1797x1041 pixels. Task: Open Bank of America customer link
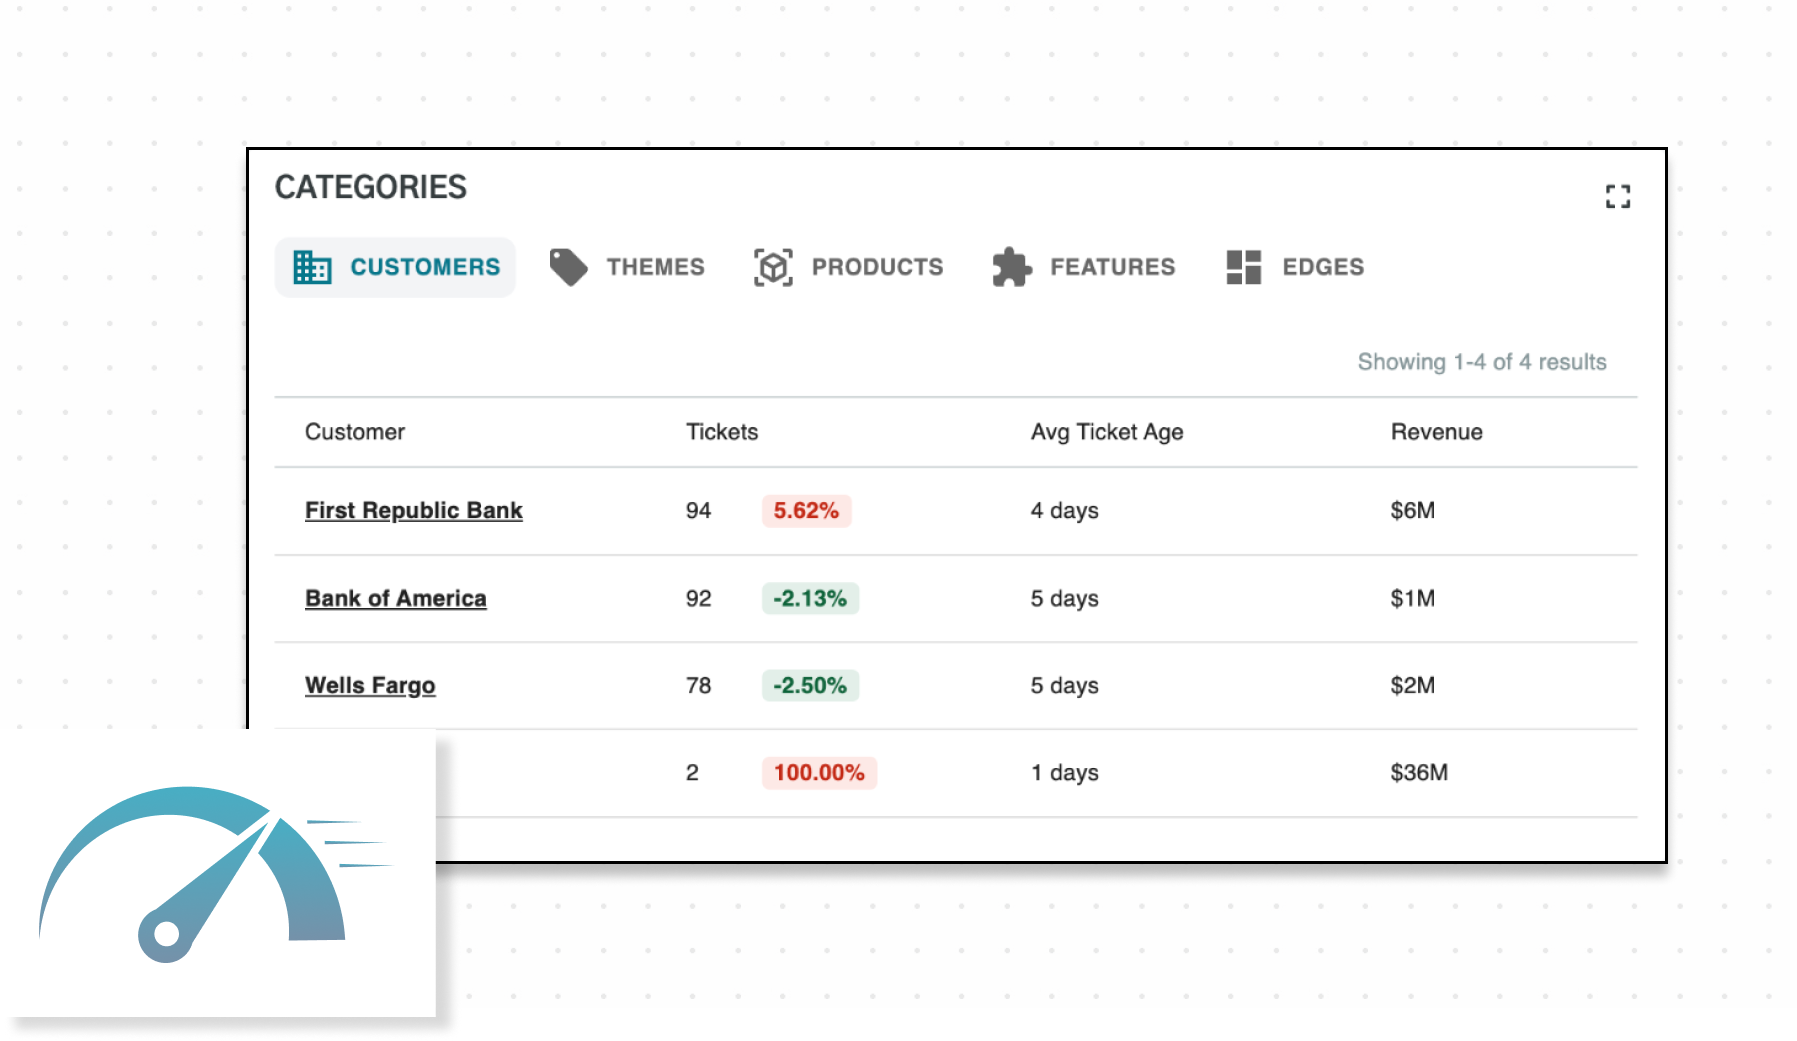[396, 598]
